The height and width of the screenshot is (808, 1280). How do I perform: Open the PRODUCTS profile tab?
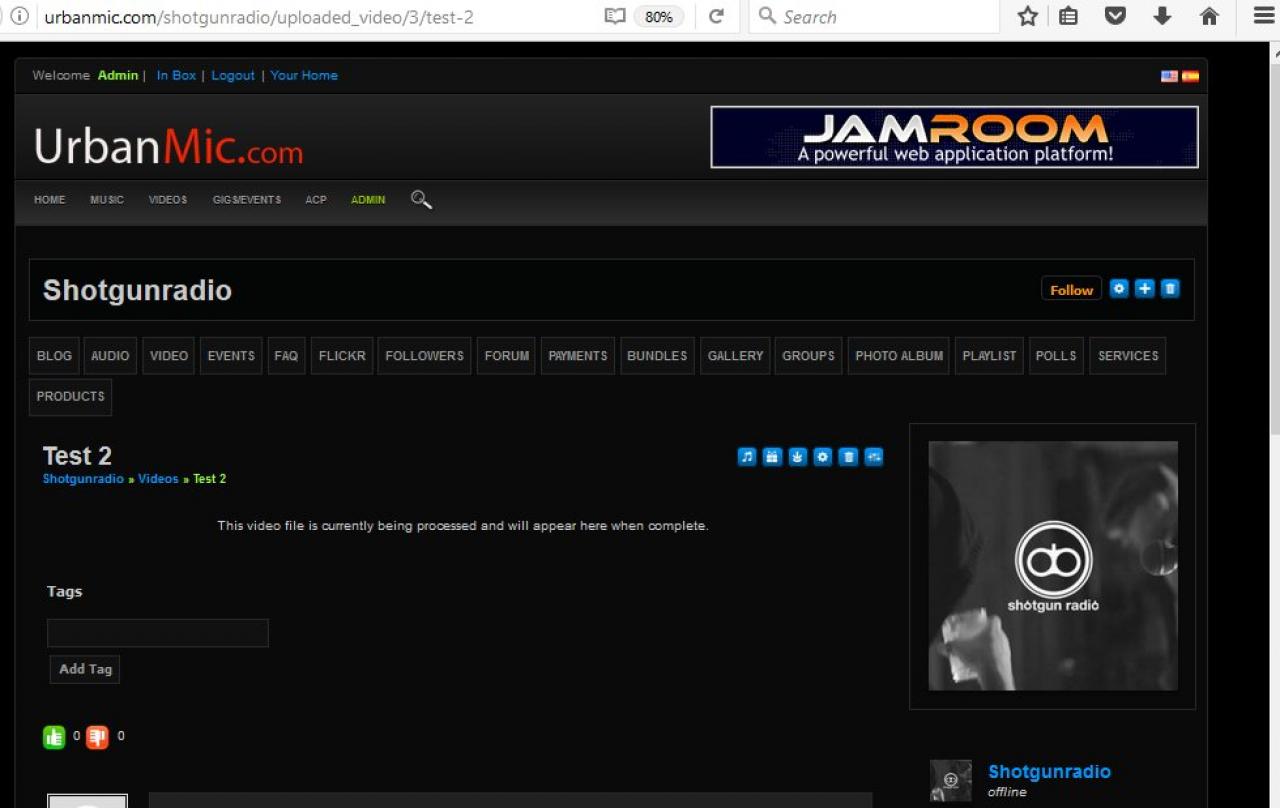[70, 397]
